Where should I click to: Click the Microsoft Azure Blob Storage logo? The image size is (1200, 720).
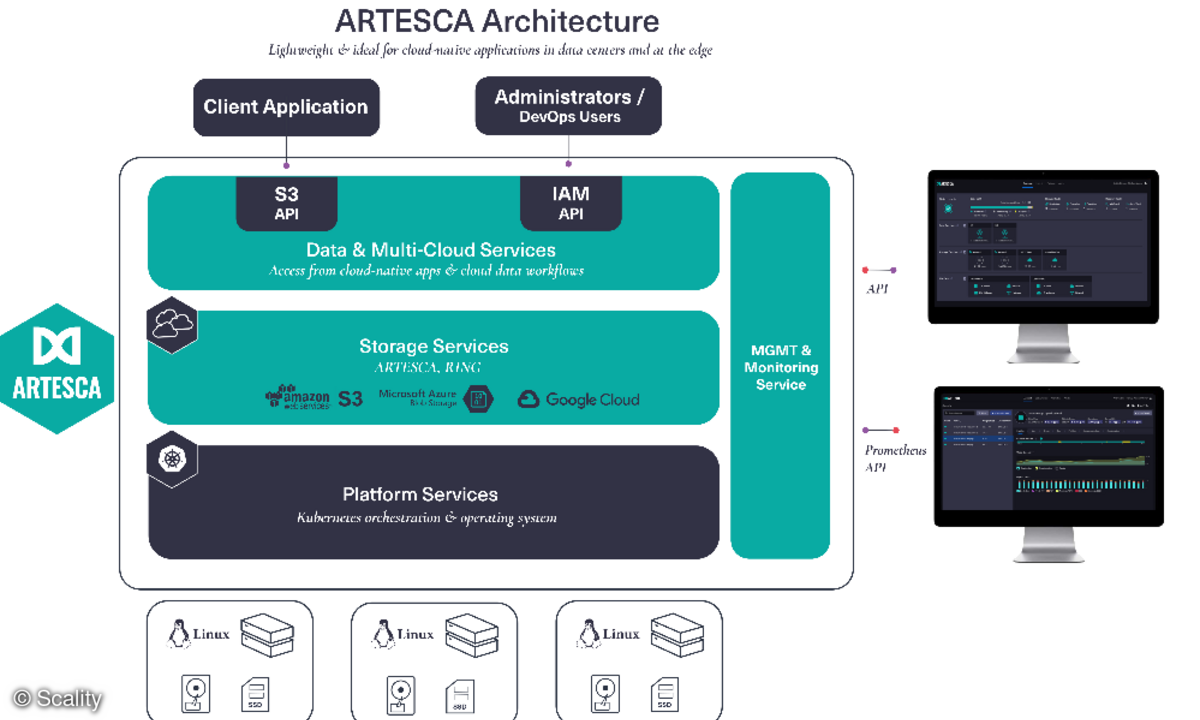tap(436, 399)
